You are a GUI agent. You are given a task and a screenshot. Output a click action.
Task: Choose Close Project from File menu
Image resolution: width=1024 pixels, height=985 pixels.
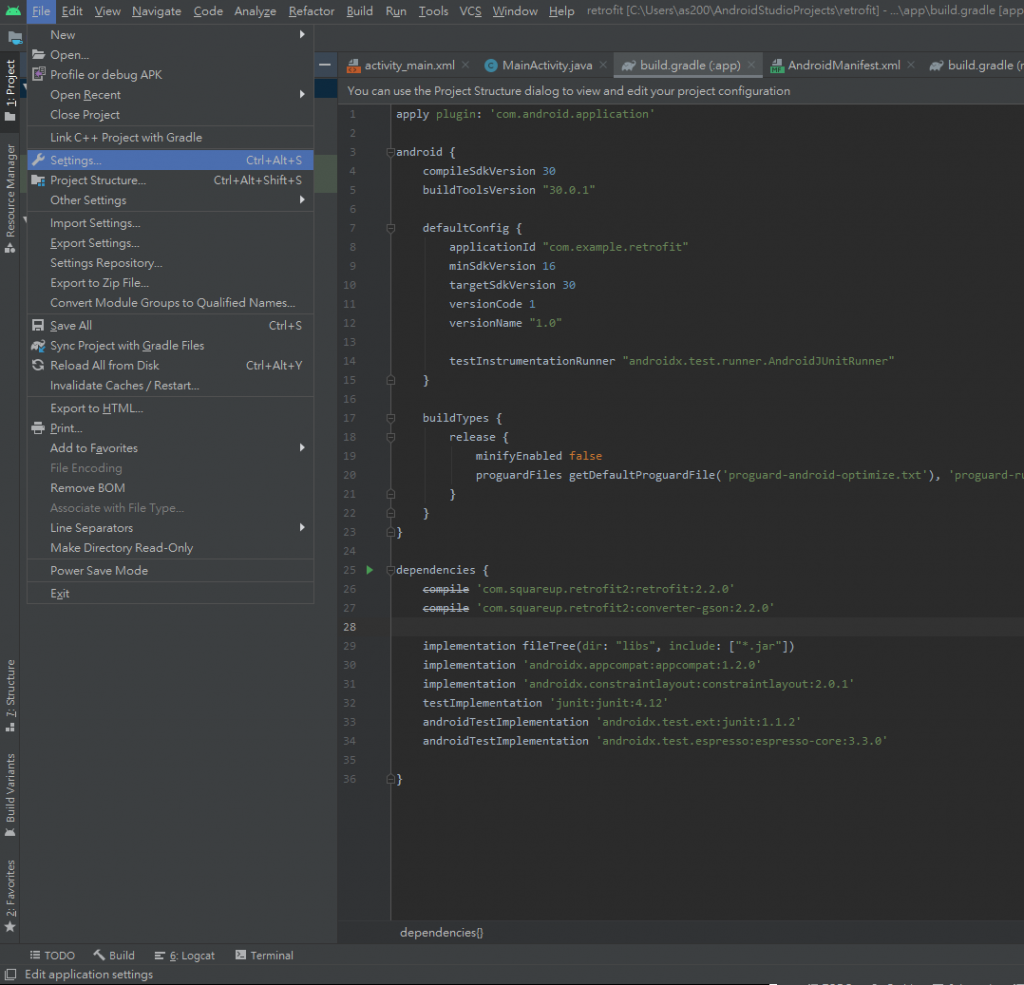click(170, 114)
